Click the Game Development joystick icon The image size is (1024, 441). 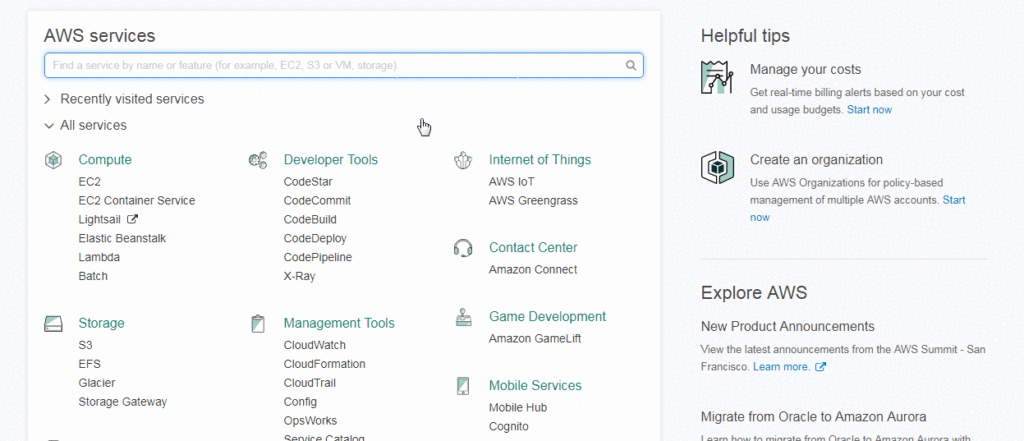point(462,317)
